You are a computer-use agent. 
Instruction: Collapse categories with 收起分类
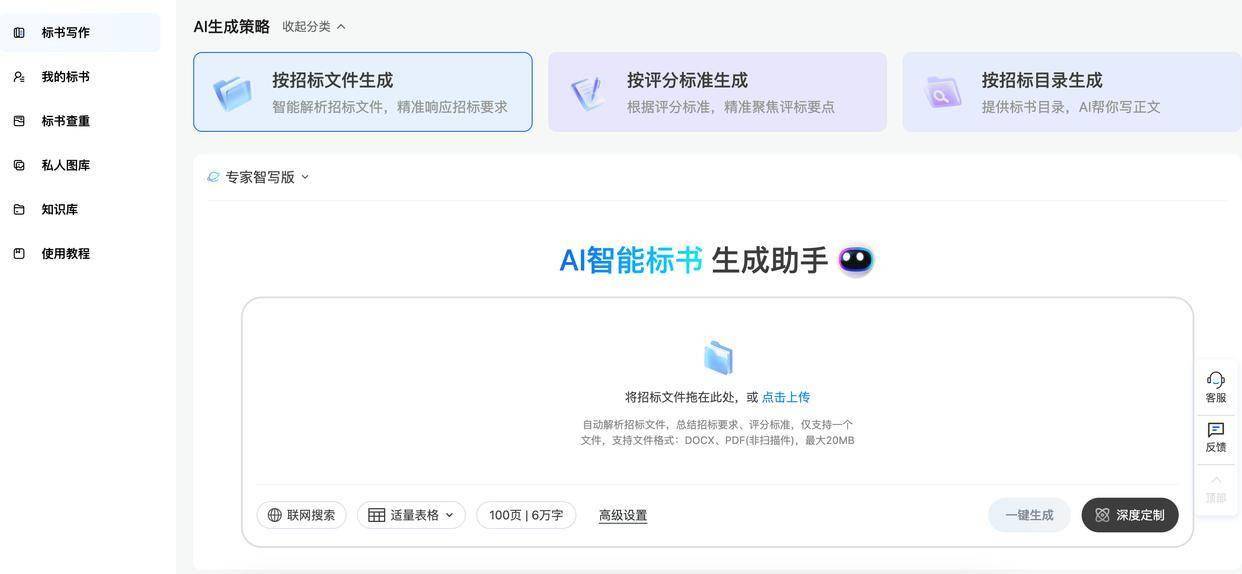(313, 27)
